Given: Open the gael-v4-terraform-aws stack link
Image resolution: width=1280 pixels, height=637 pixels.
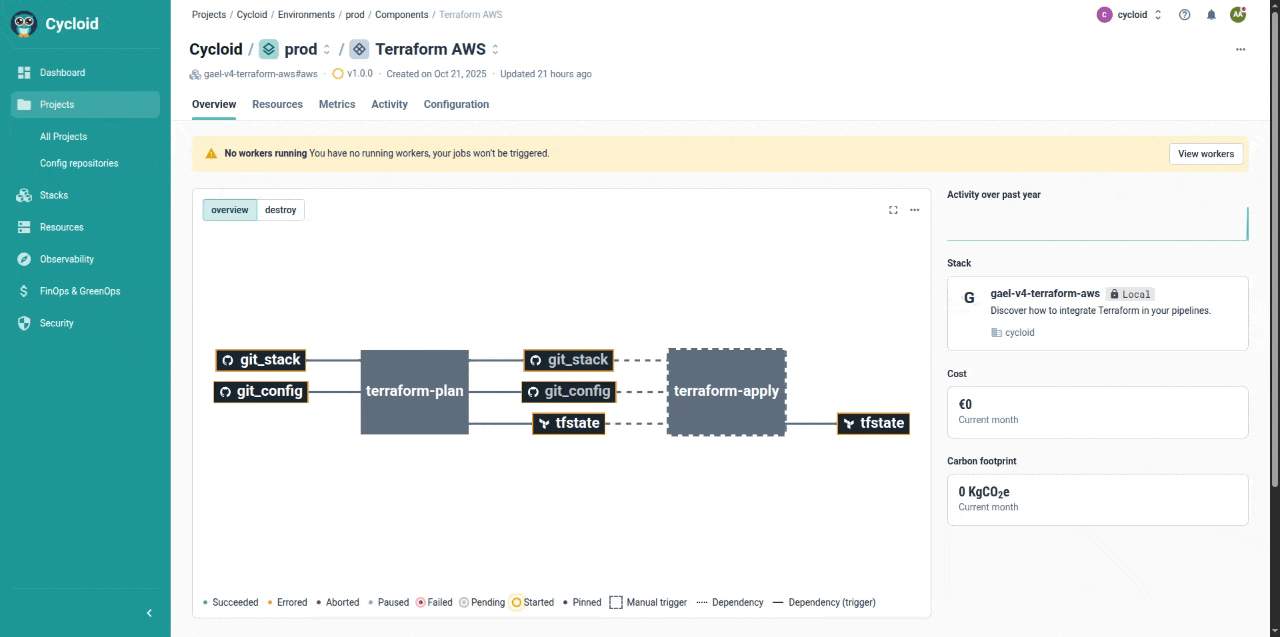Looking at the screenshot, I should [1044, 294].
